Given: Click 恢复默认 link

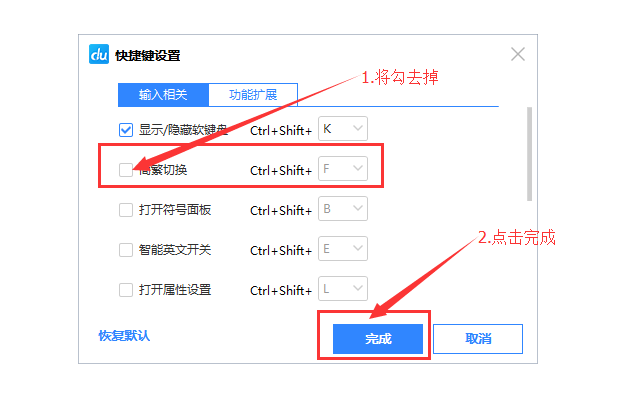Looking at the screenshot, I should coord(124,336).
